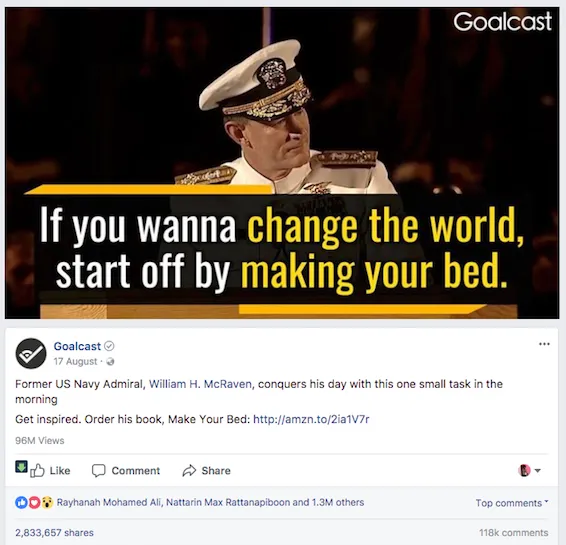View the 2,833,657 shares list
Viewport: 566px width, 545px height.
(55, 533)
